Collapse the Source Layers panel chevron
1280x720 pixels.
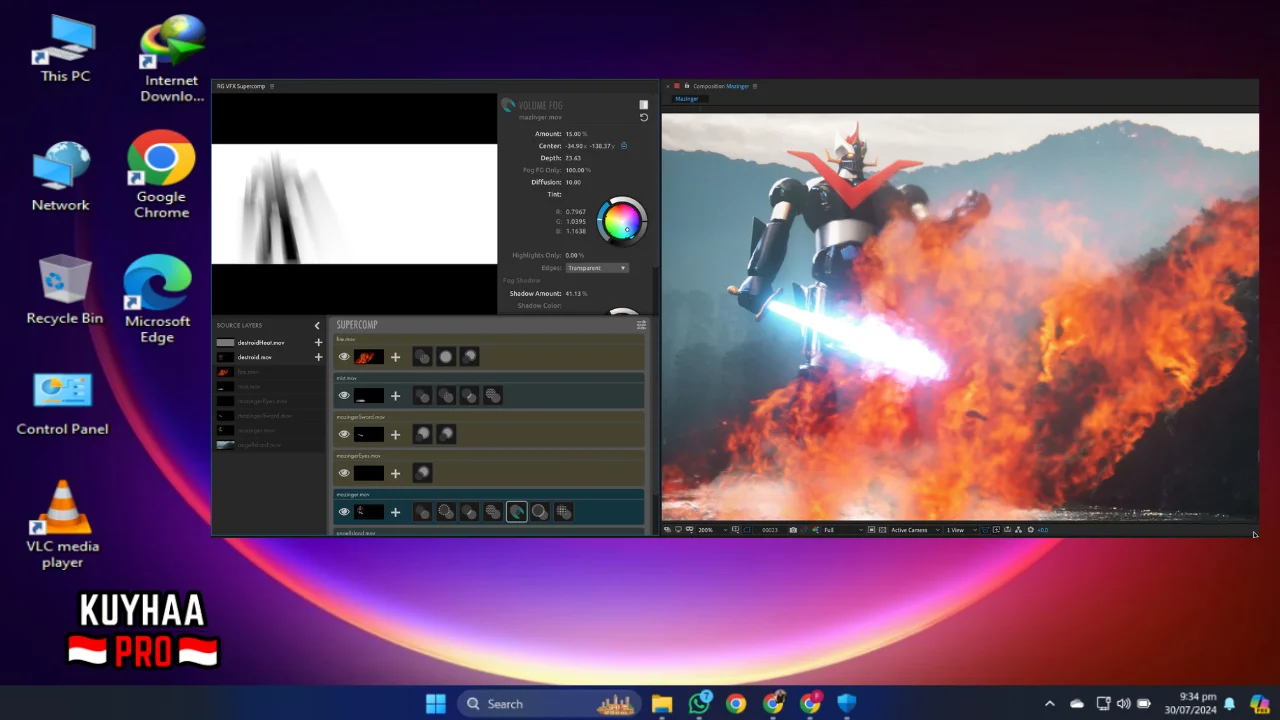coord(317,326)
